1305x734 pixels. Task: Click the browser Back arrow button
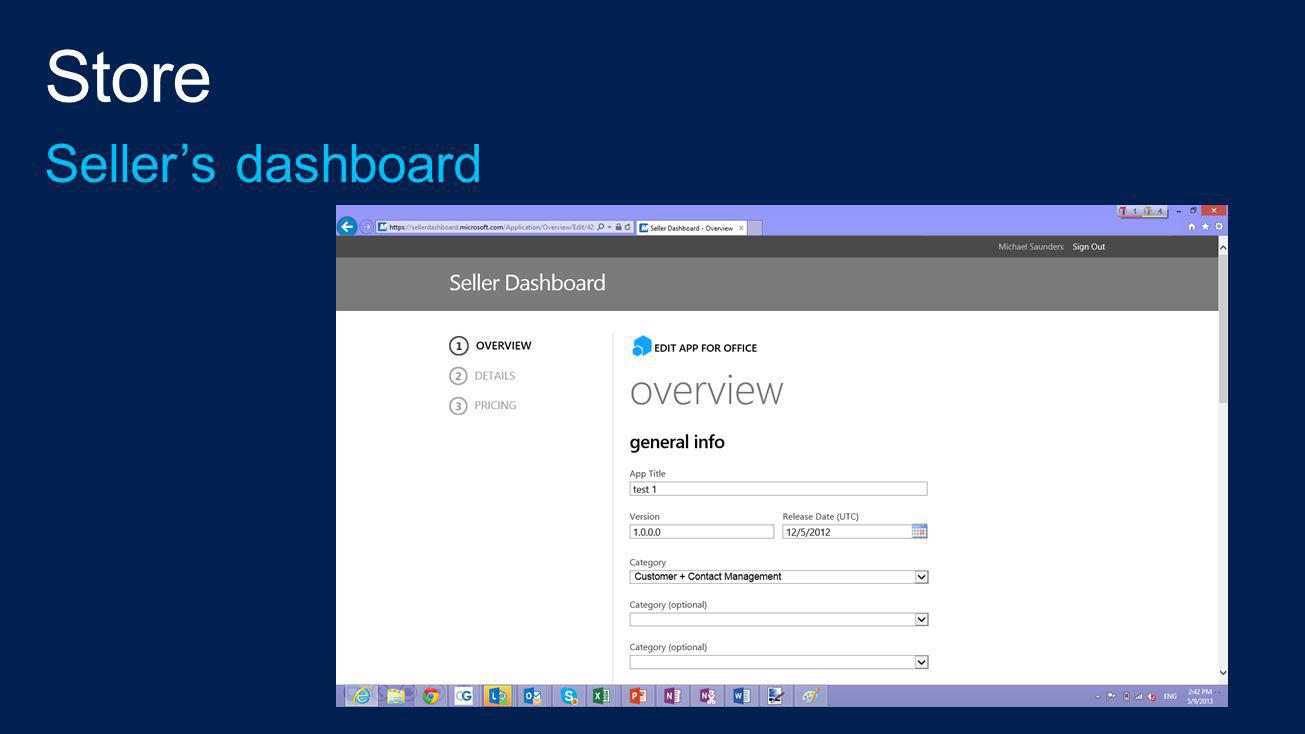(x=347, y=227)
